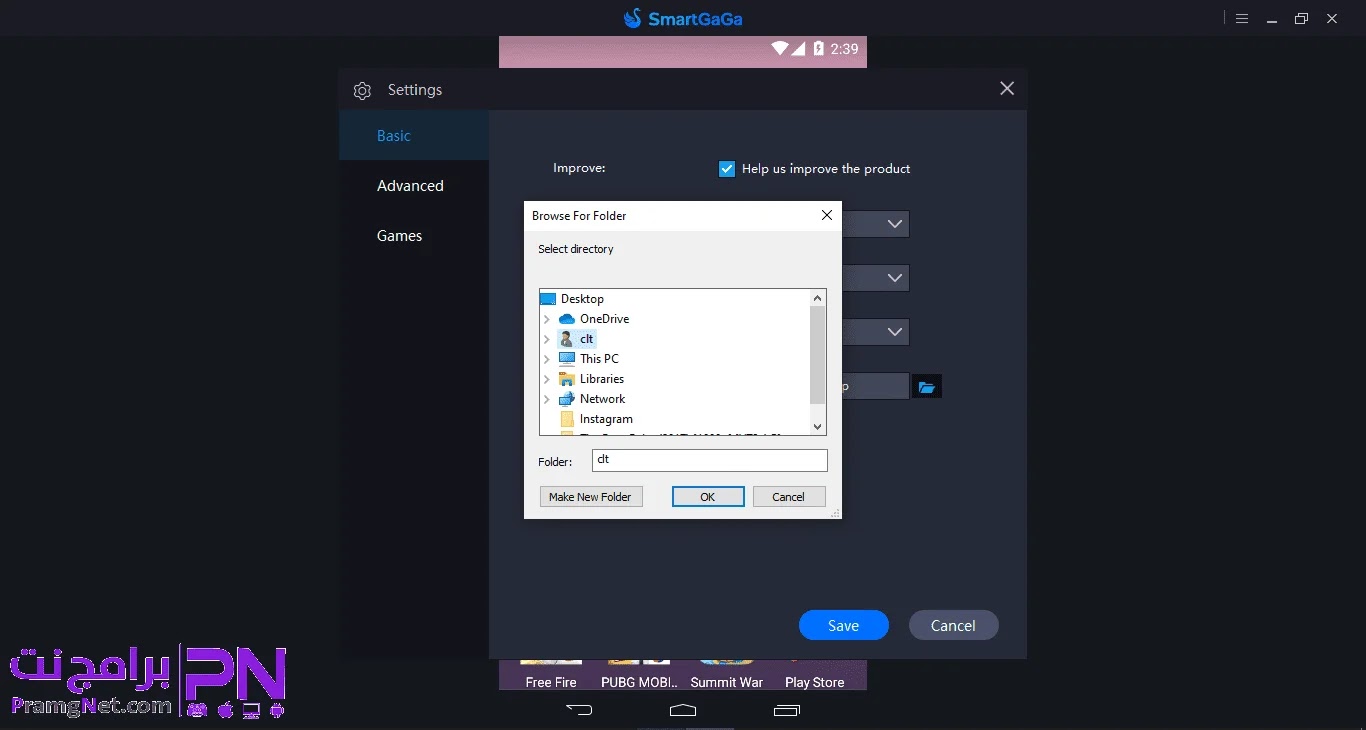The height and width of the screenshot is (730, 1366).
Task: Click the folder tree scrollbar down arrow
Action: [x=818, y=426]
